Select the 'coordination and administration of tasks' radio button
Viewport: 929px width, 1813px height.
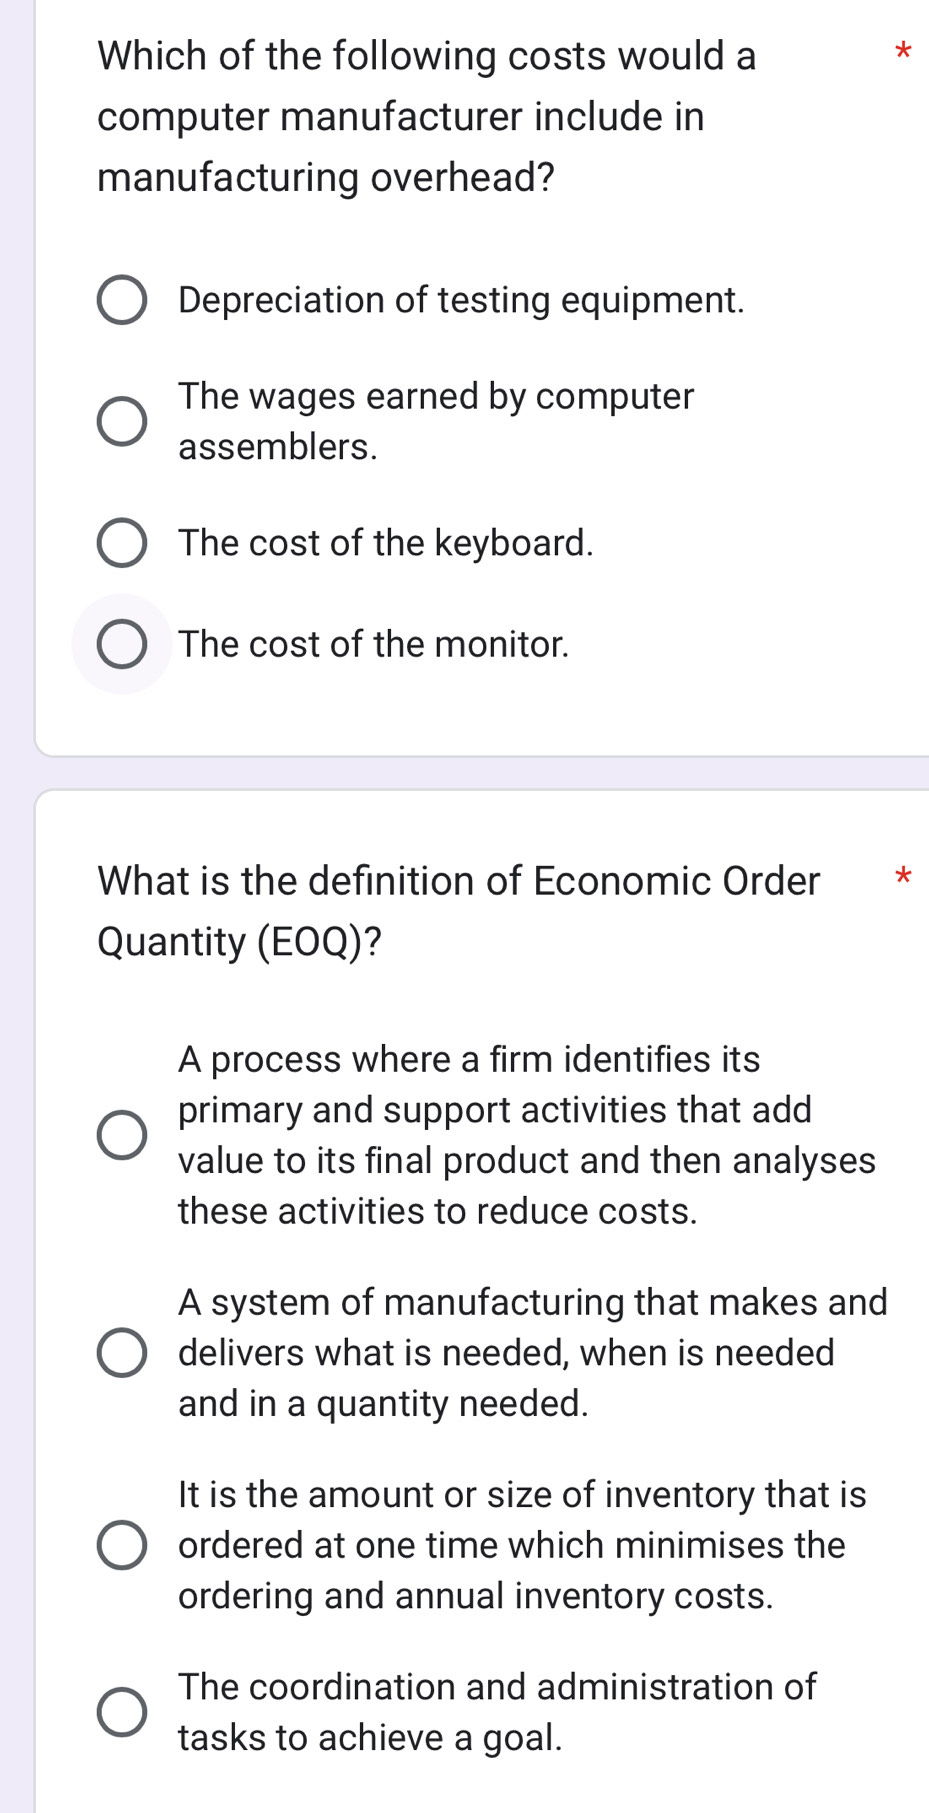(x=122, y=1712)
